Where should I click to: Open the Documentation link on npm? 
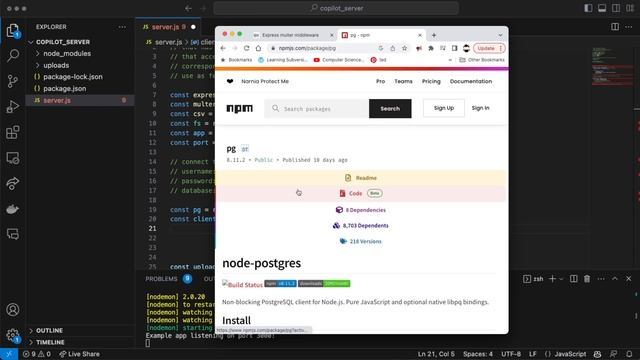(x=471, y=81)
